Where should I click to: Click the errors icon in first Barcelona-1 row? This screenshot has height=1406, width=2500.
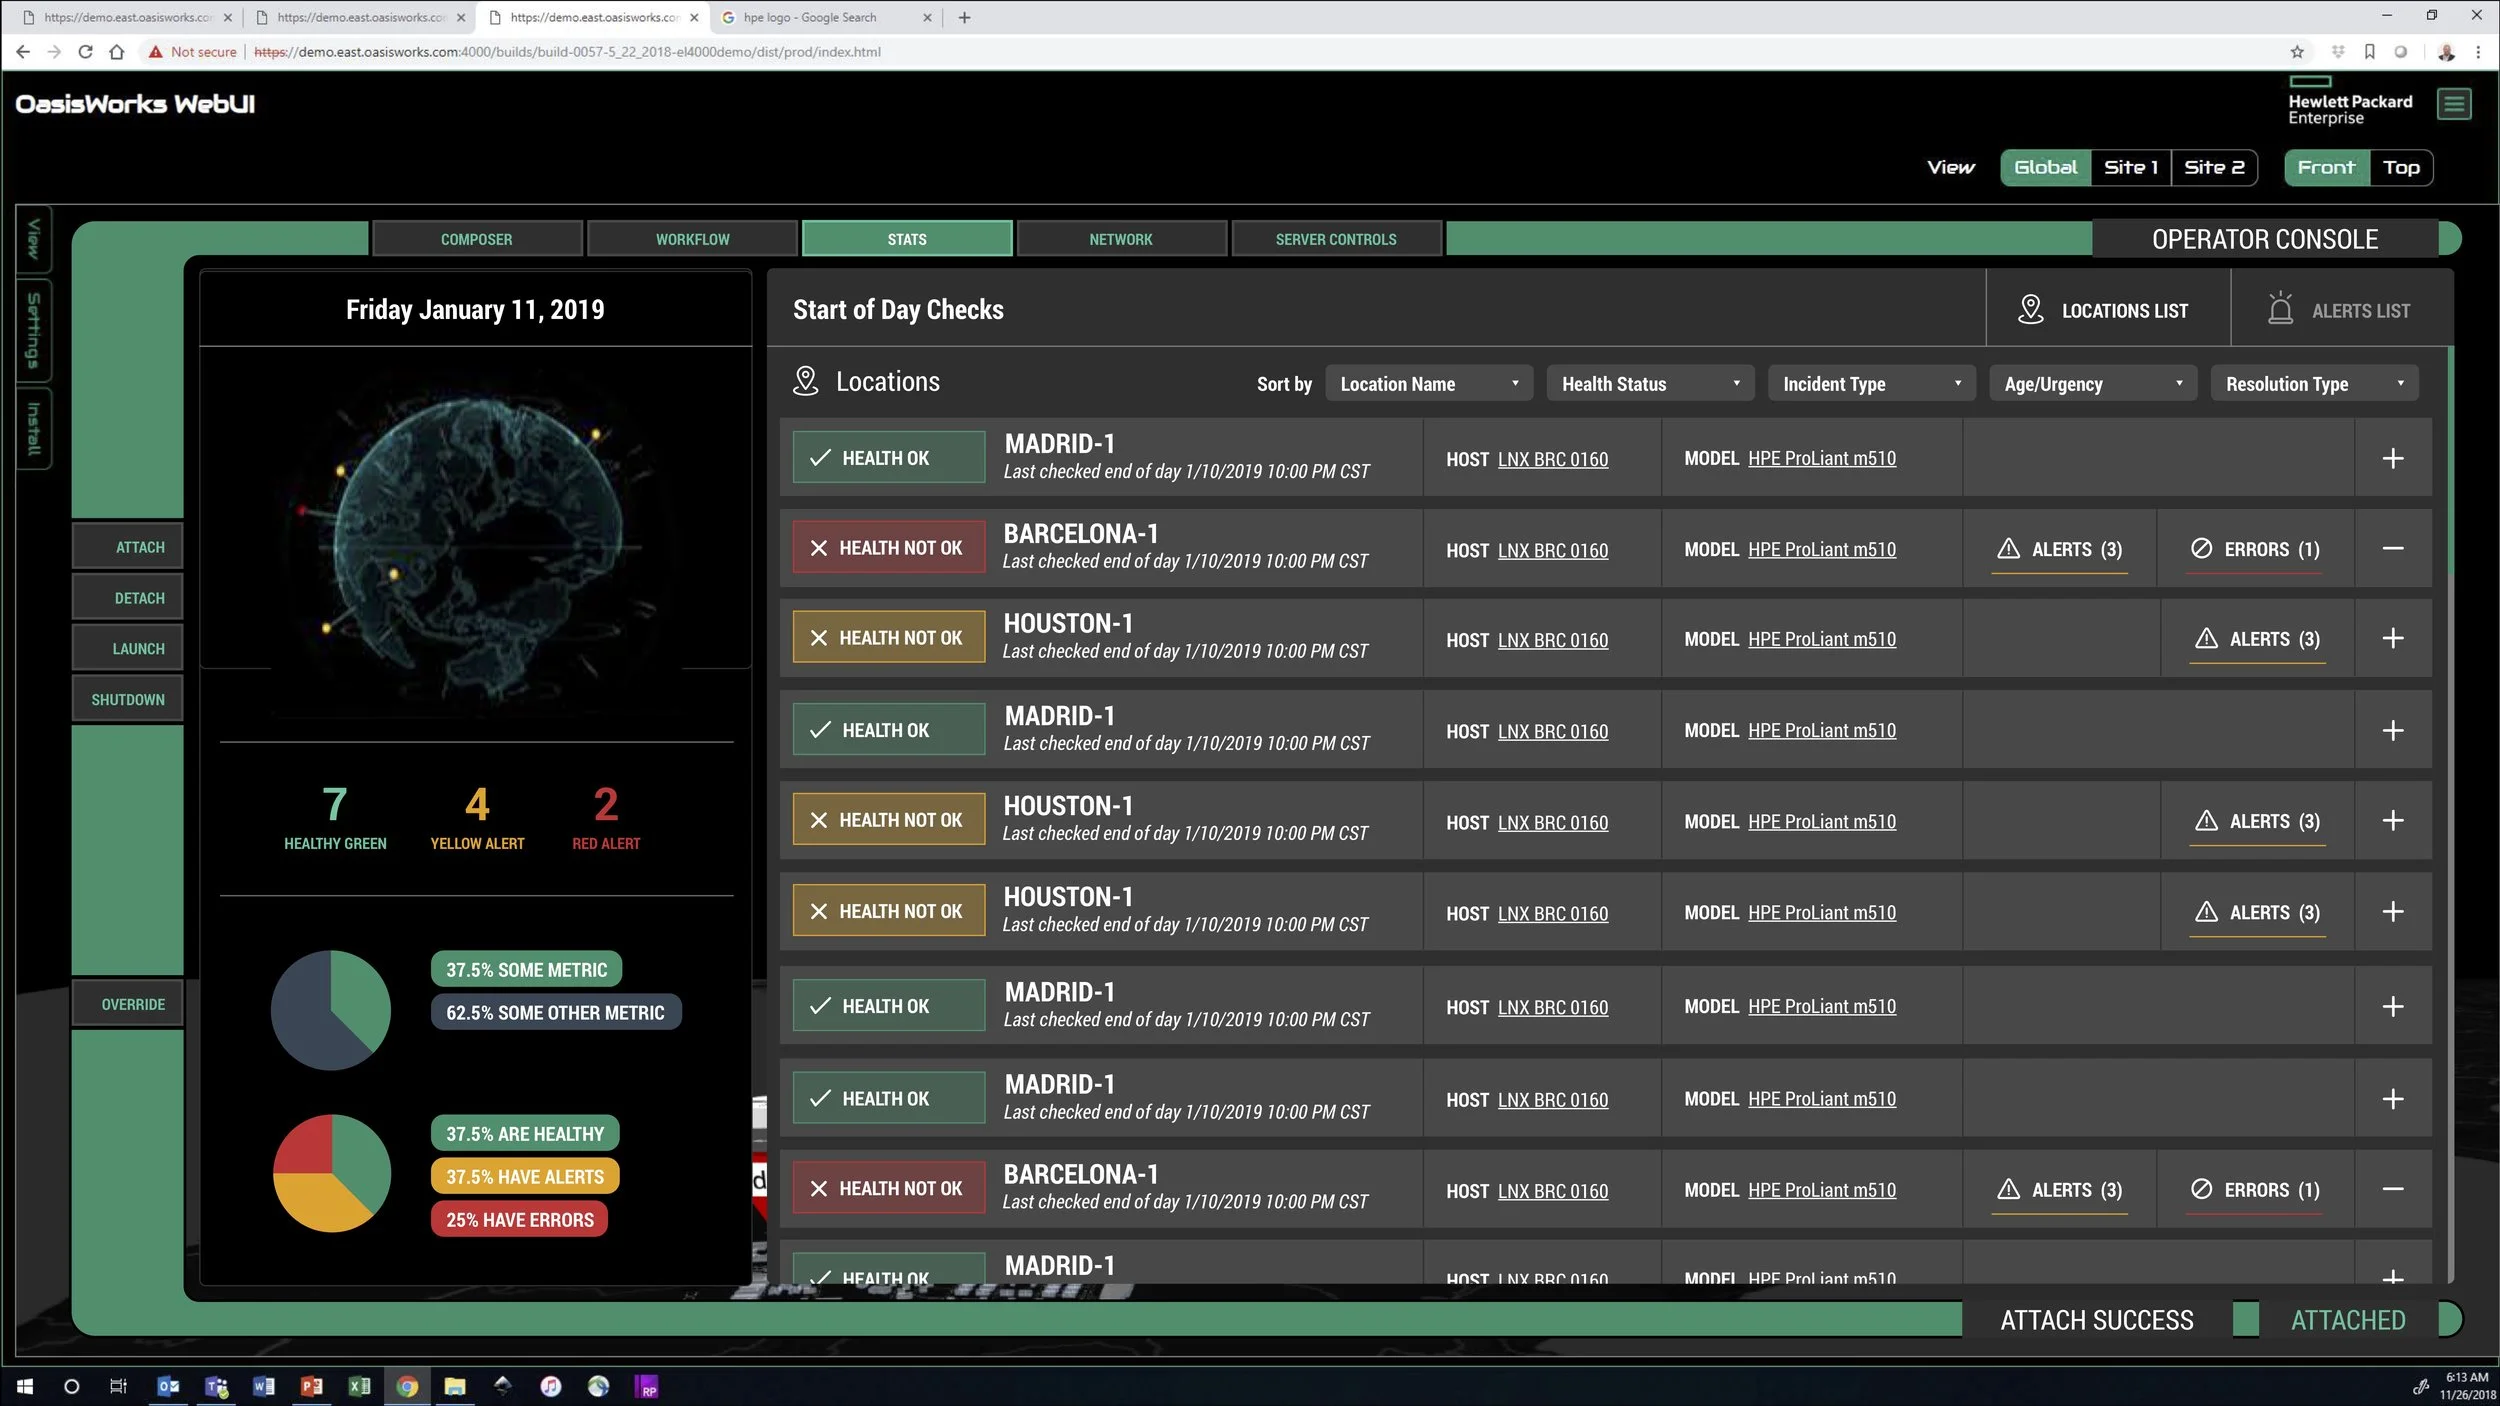[2201, 548]
